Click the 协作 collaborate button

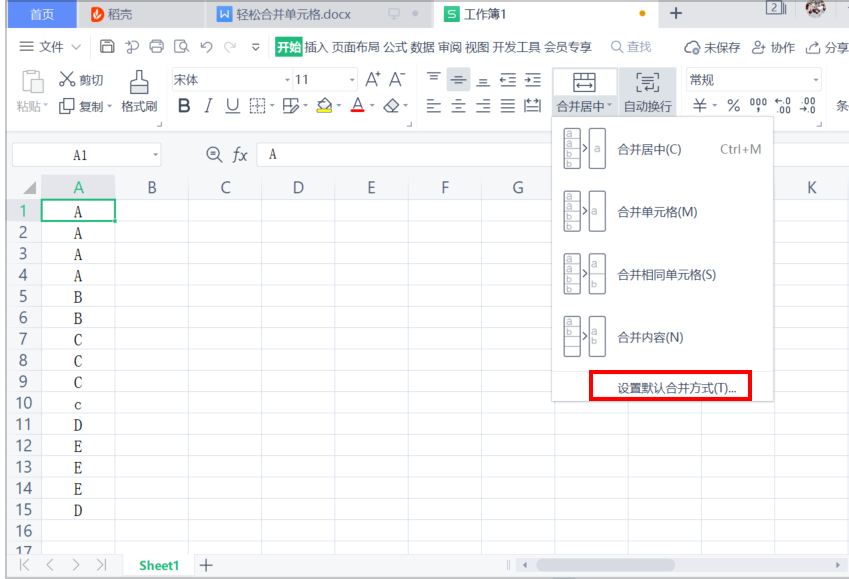773,48
